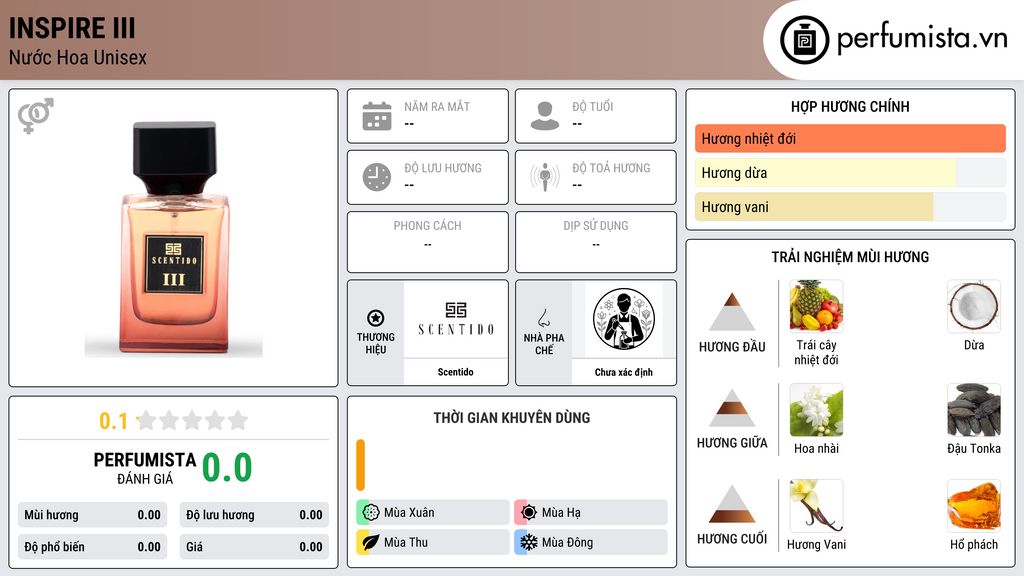
Task: Select the Mùa Xuân season pill
Action: click(433, 513)
